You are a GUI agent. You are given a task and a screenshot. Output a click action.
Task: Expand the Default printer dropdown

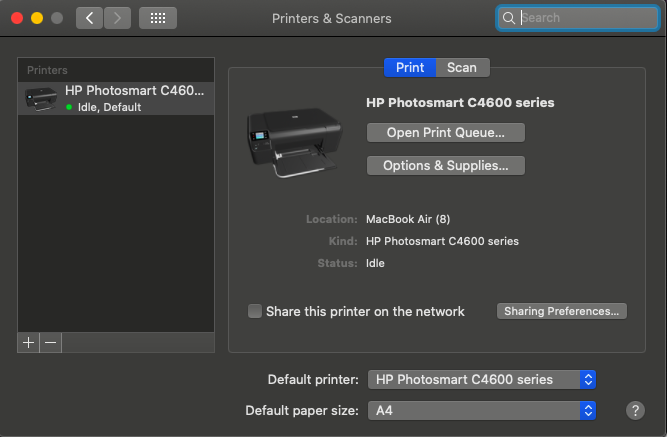coord(482,379)
